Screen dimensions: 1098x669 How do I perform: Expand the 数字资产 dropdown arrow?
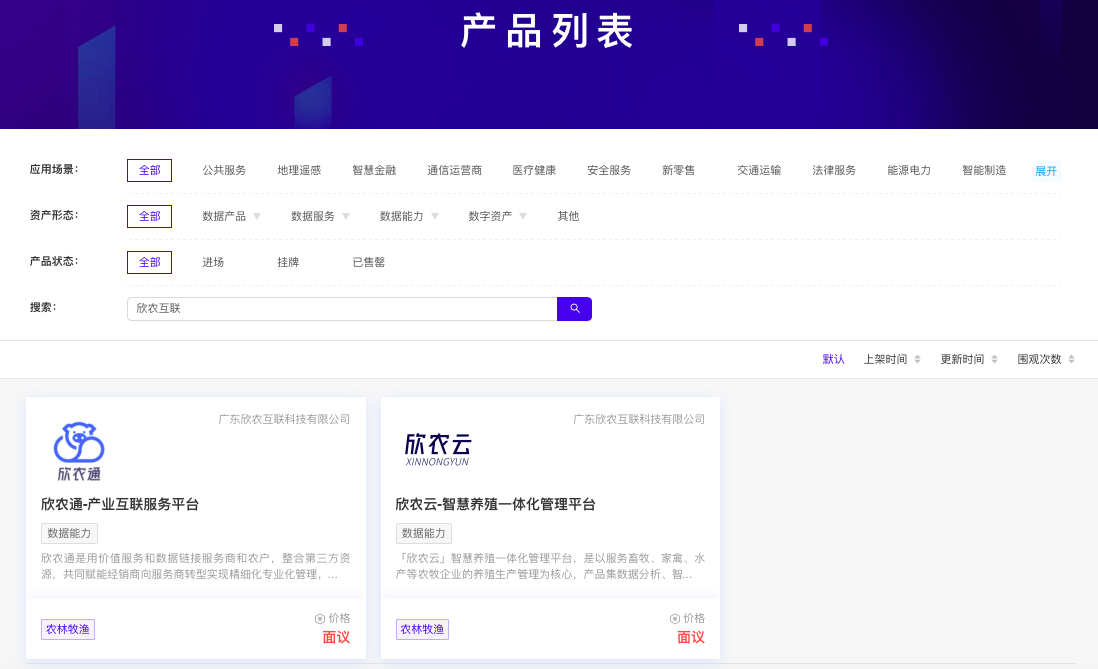(x=523, y=216)
